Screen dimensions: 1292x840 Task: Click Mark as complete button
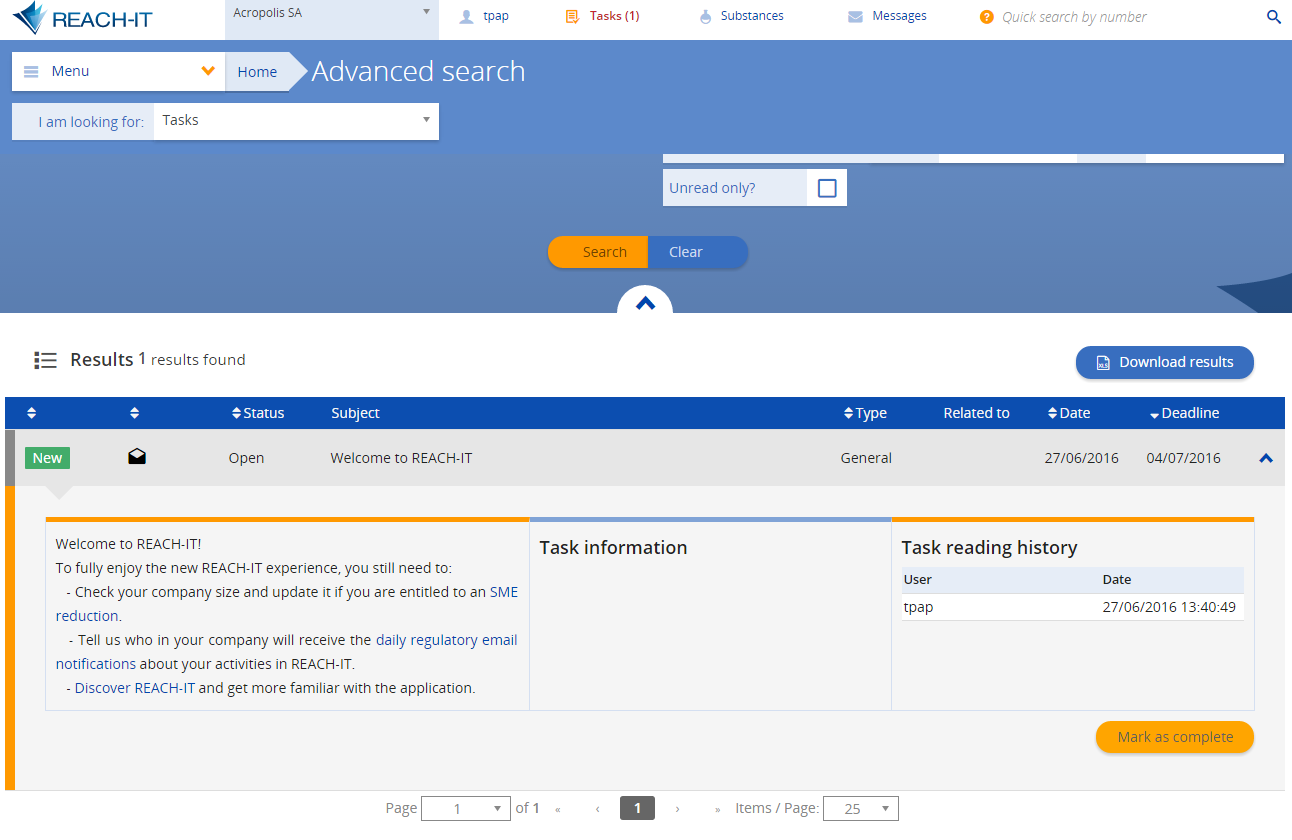pyautogui.click(x=1175, y=737)
